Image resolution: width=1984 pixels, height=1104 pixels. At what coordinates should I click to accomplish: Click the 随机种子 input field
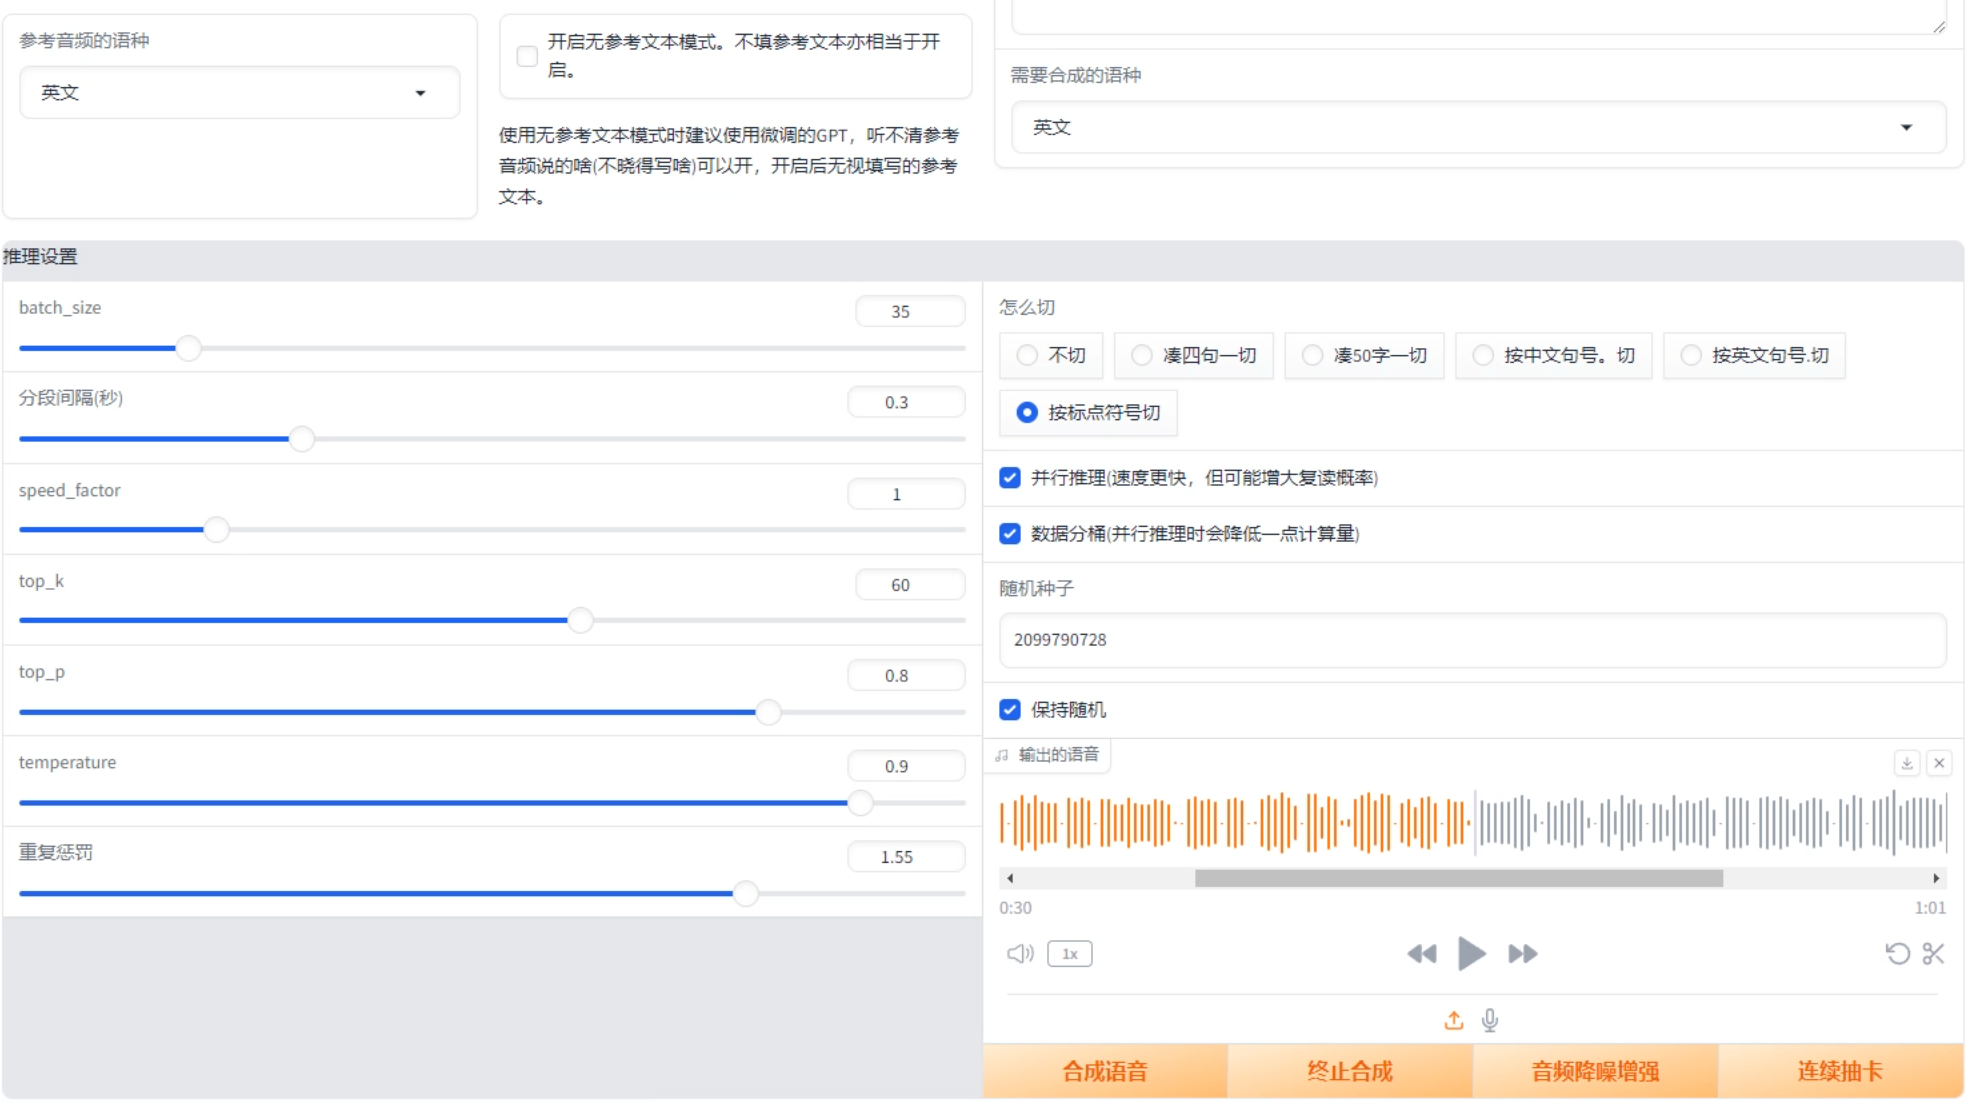click(1472, 640)
